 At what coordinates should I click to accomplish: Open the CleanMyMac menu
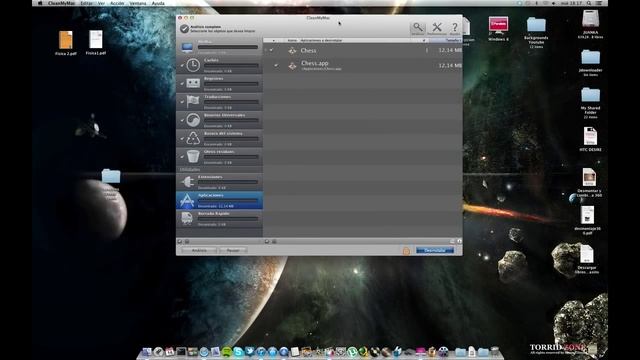(x=61, y=3)
